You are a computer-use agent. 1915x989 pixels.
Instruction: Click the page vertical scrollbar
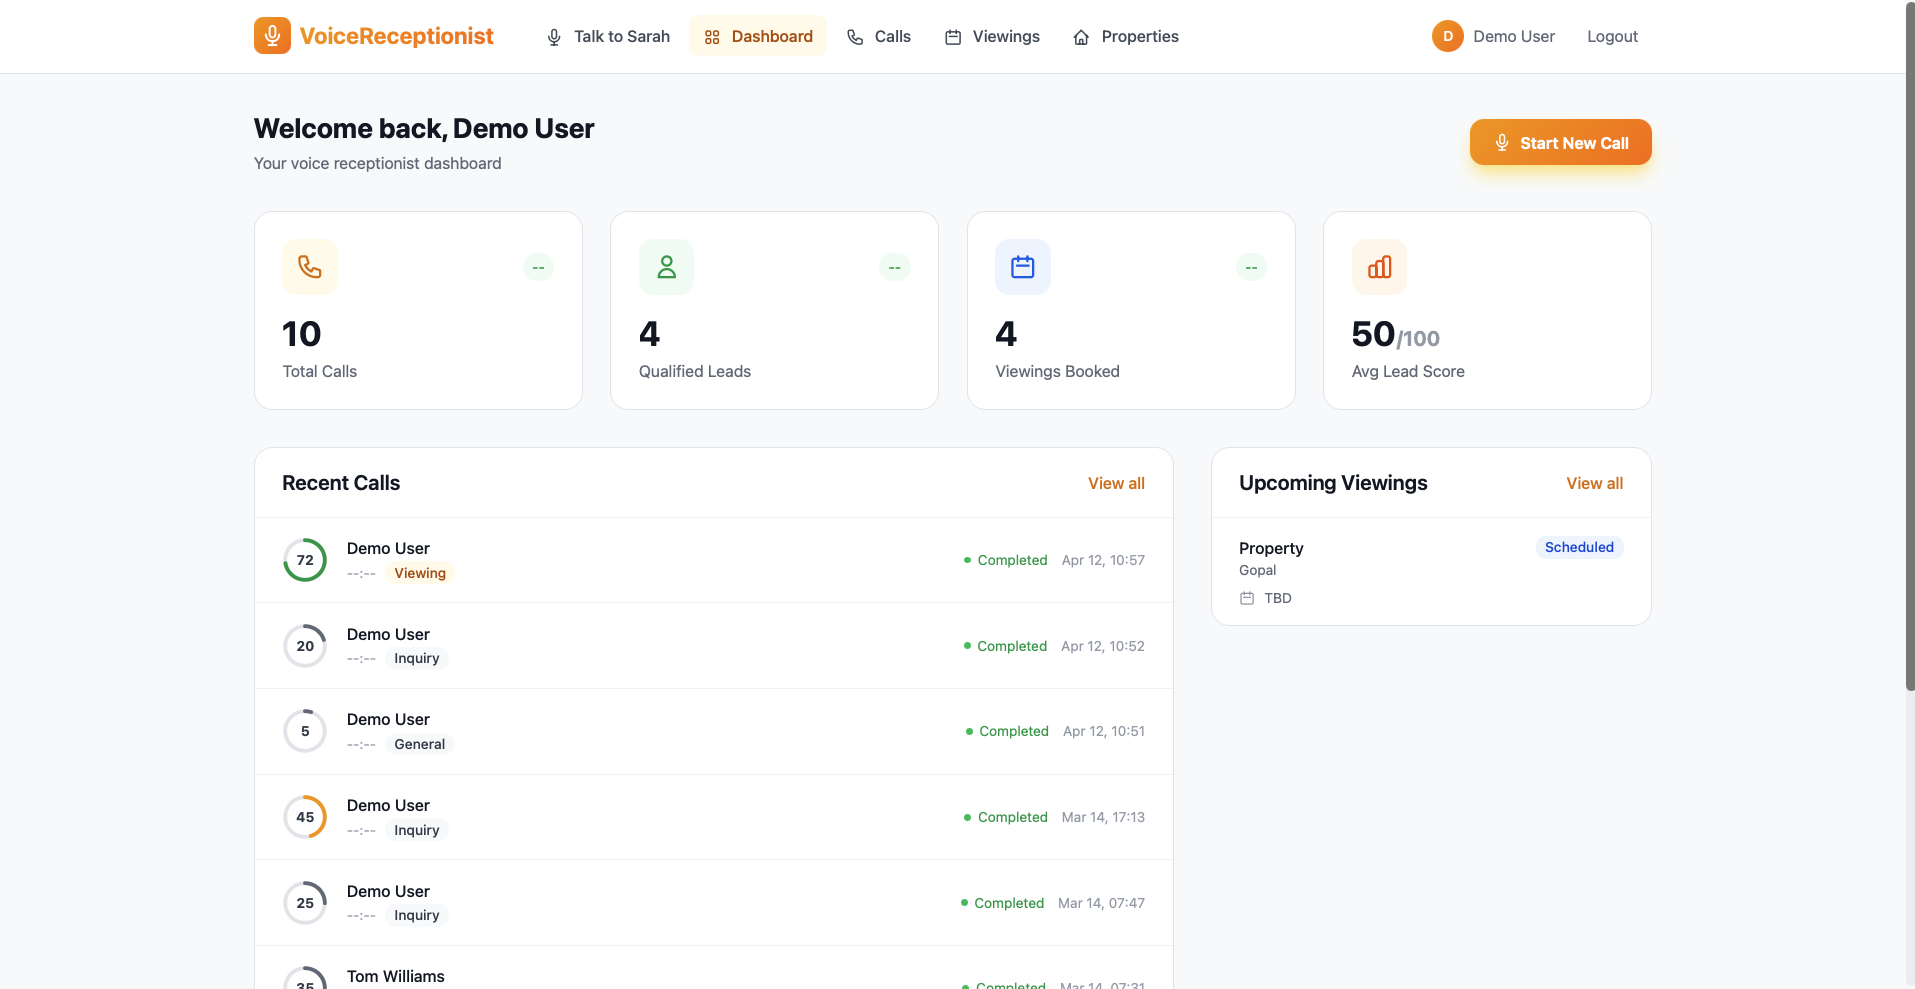click(1909, 350)
